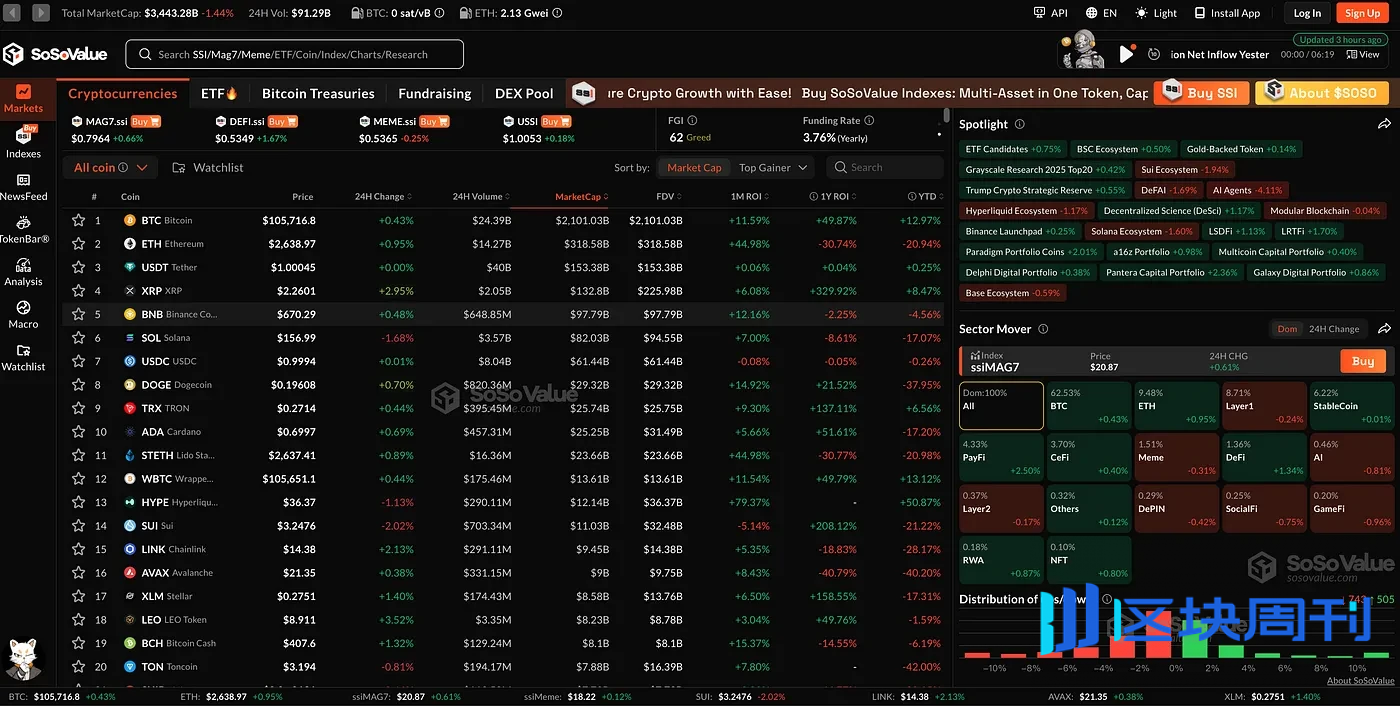Select the Dom toggle in Sector Mover
1400x706 pixels.
coord(1287,329)
